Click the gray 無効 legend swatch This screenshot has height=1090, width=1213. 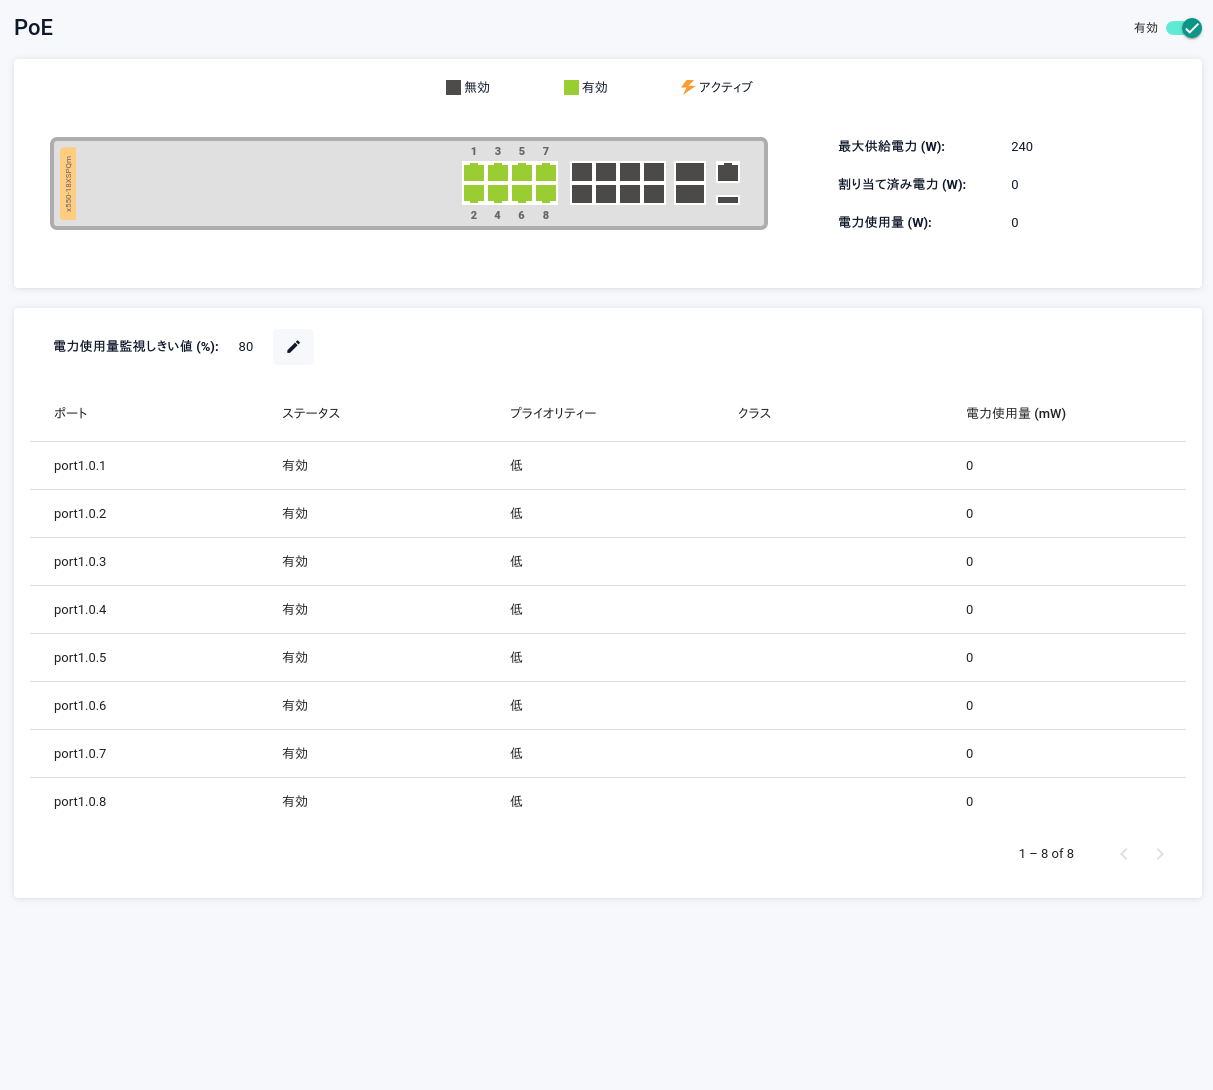[x=453, y=88]
